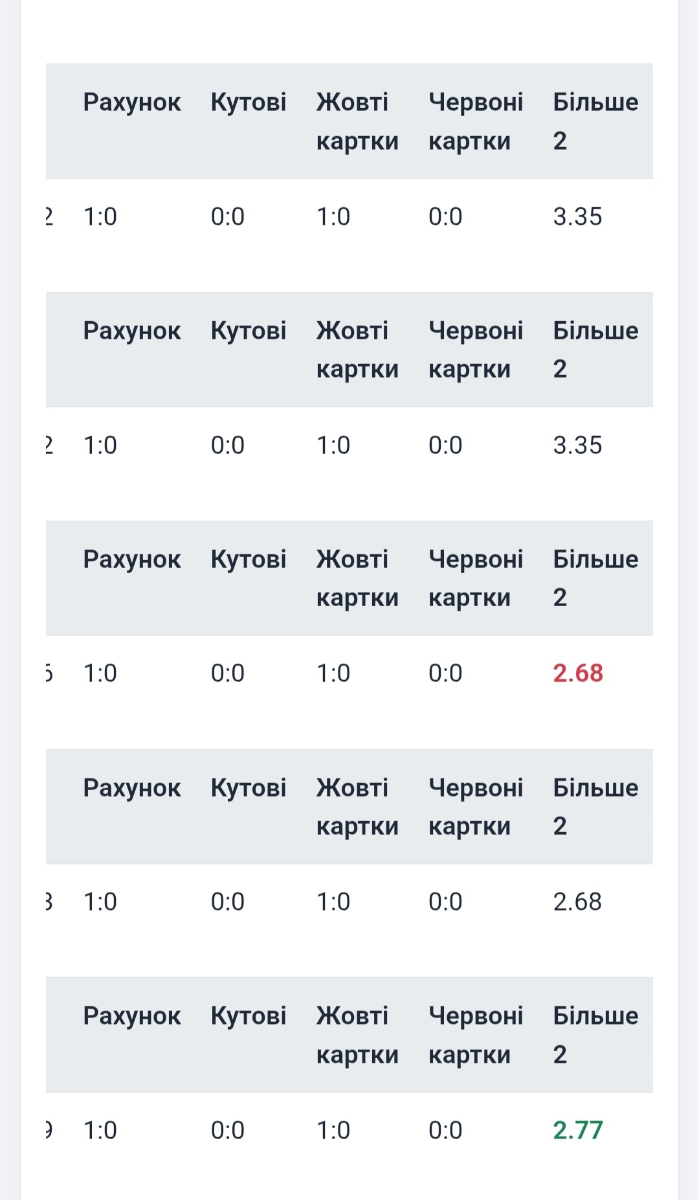Image resolution: width=699 pixels, height=1200 pixels.
Task: Select the green 2.77 odds value
Action: tap(578, 1130)
